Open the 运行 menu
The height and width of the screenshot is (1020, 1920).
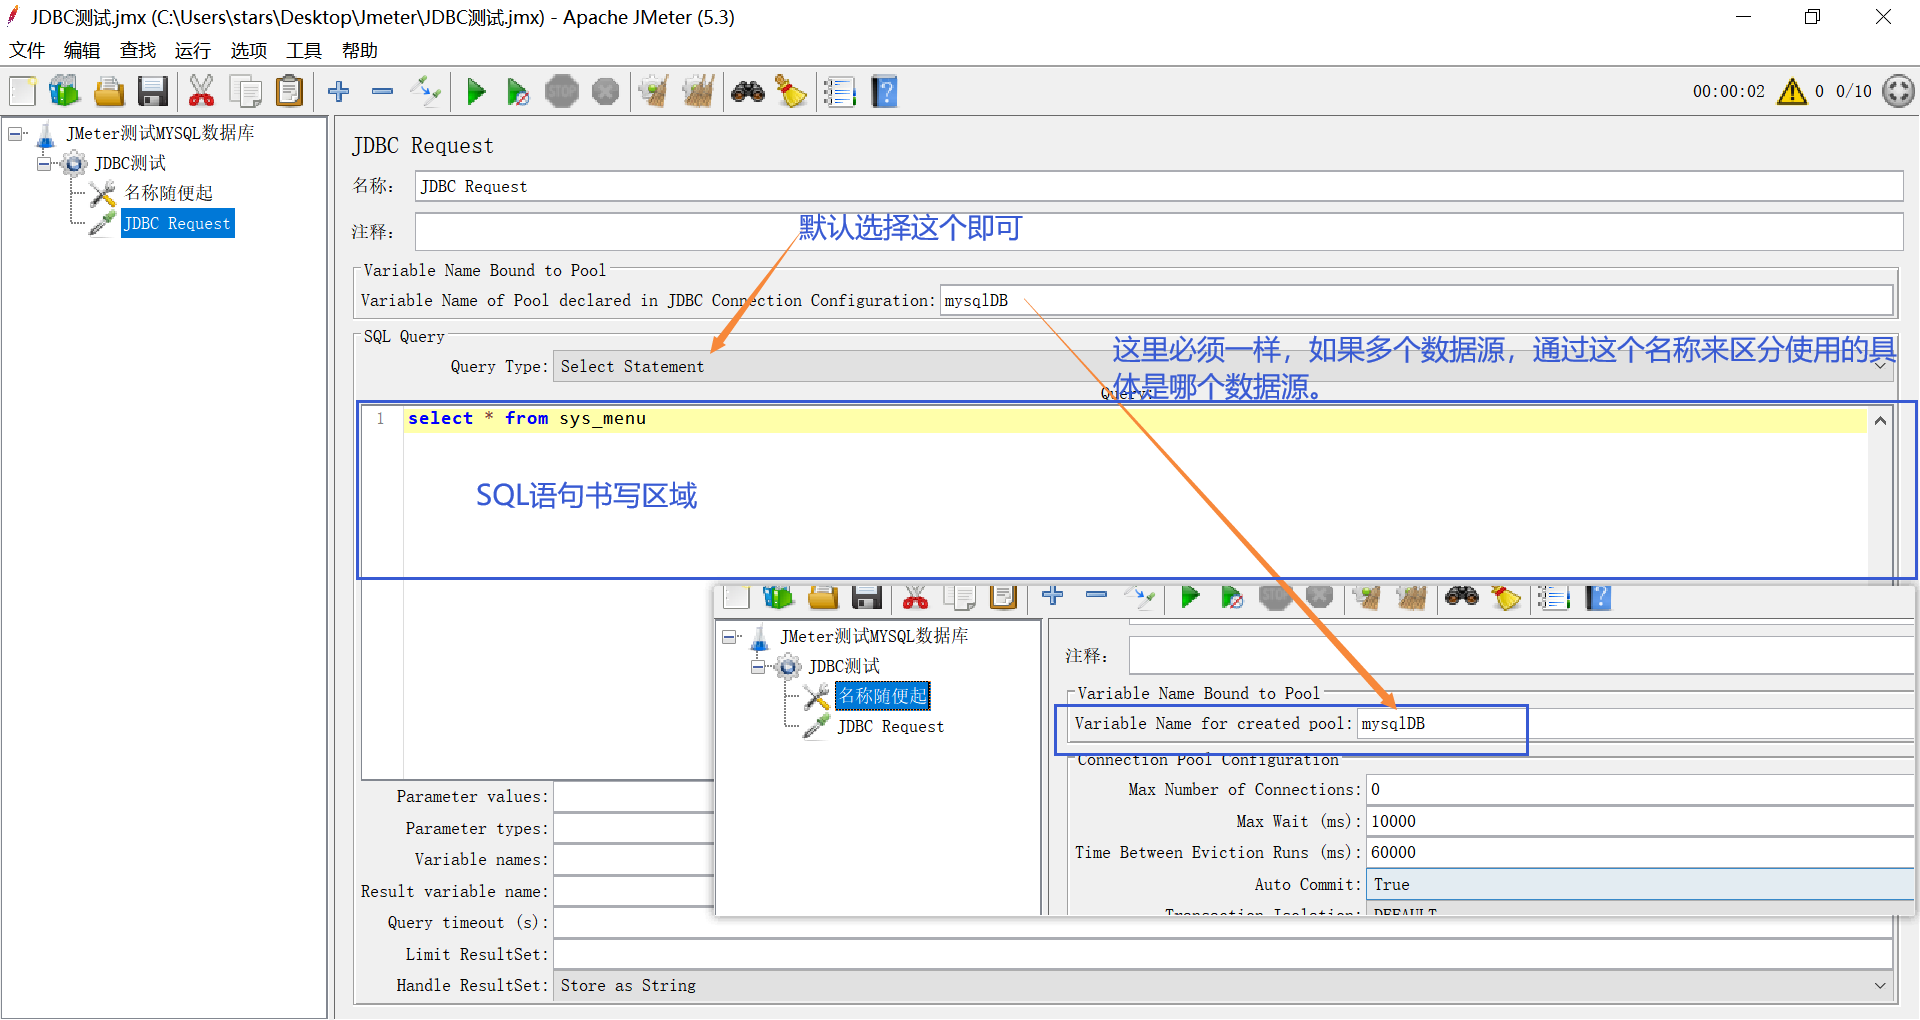(191, 50)
